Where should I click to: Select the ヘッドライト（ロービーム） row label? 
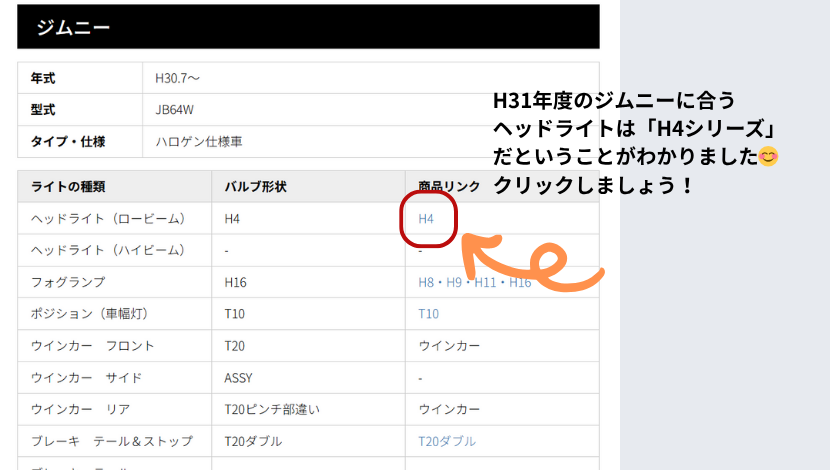(x=106, y=219)
